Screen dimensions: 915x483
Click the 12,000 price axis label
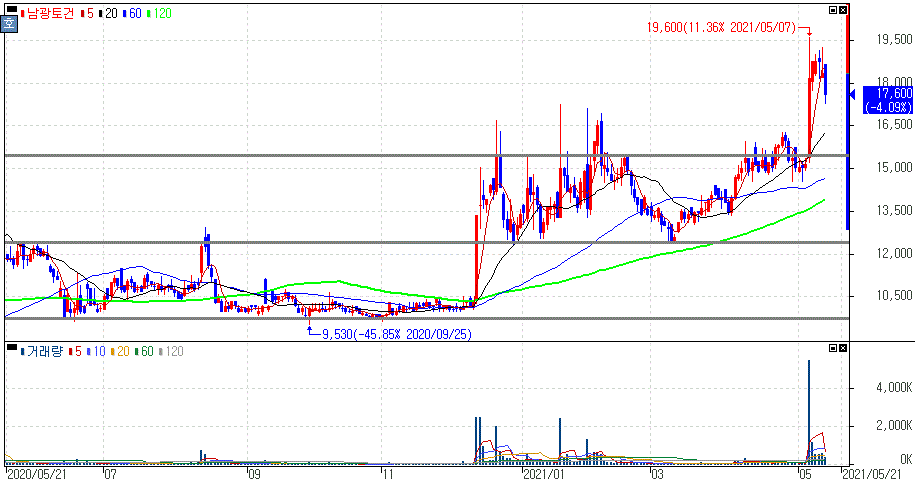895,253
